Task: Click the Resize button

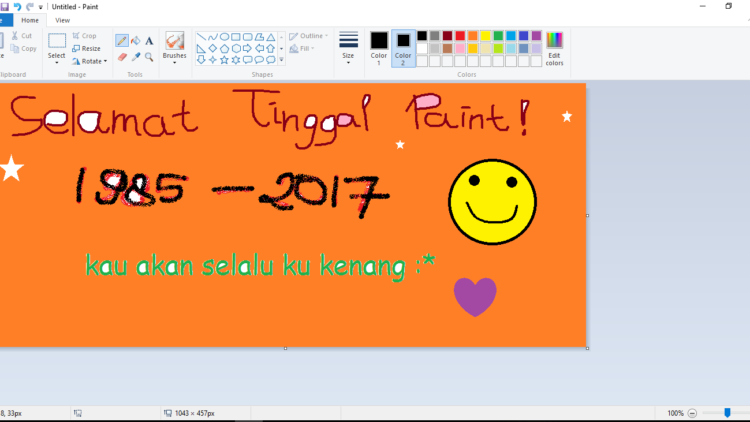Action: [86, 48]
